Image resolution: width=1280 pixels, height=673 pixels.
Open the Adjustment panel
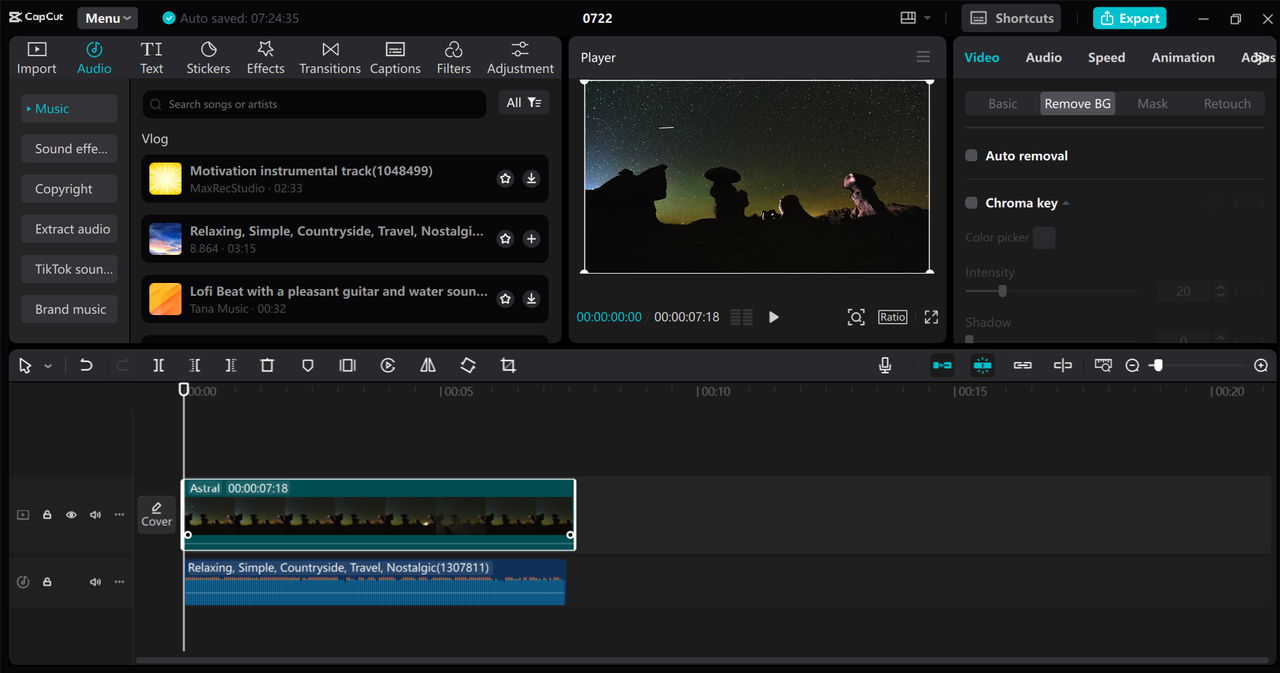pos(520,58)
